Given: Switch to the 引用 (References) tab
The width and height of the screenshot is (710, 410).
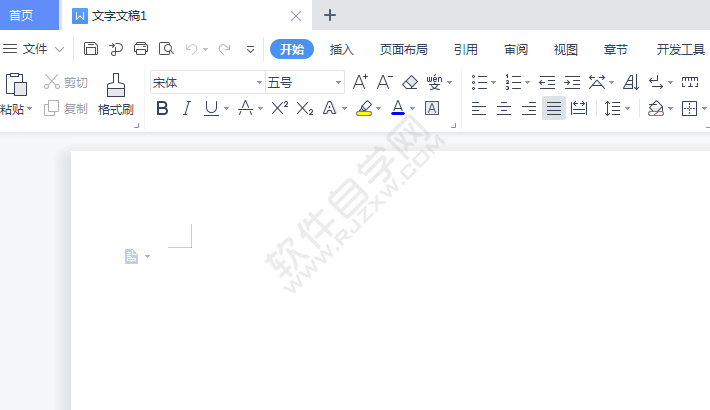Looking at the screenshot, I should [466, 49].
